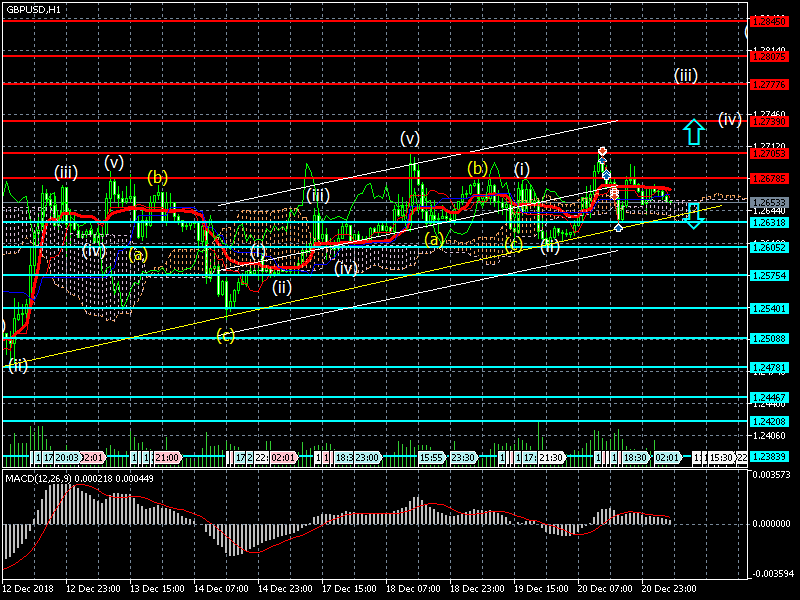The image size is (800, 600).
Task: Click the cyan down arrow near current price
Action: coord(693,214)
